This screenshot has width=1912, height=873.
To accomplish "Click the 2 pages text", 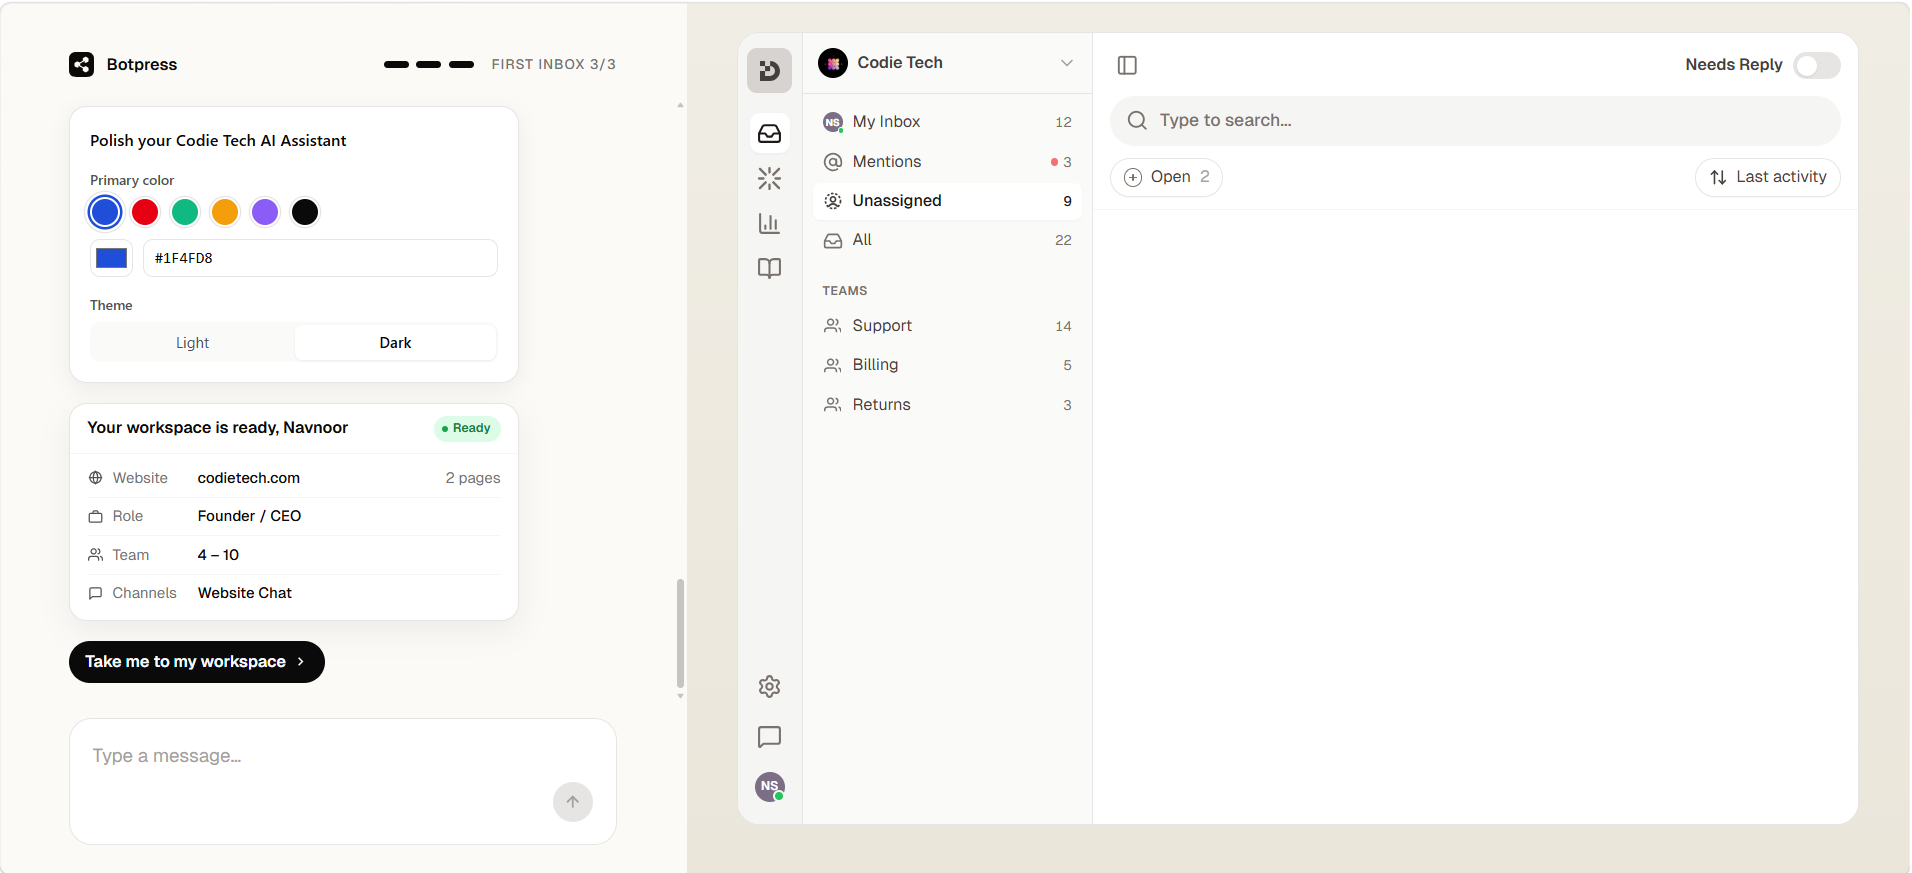I will pyautogui.click(x=473, y=478).
